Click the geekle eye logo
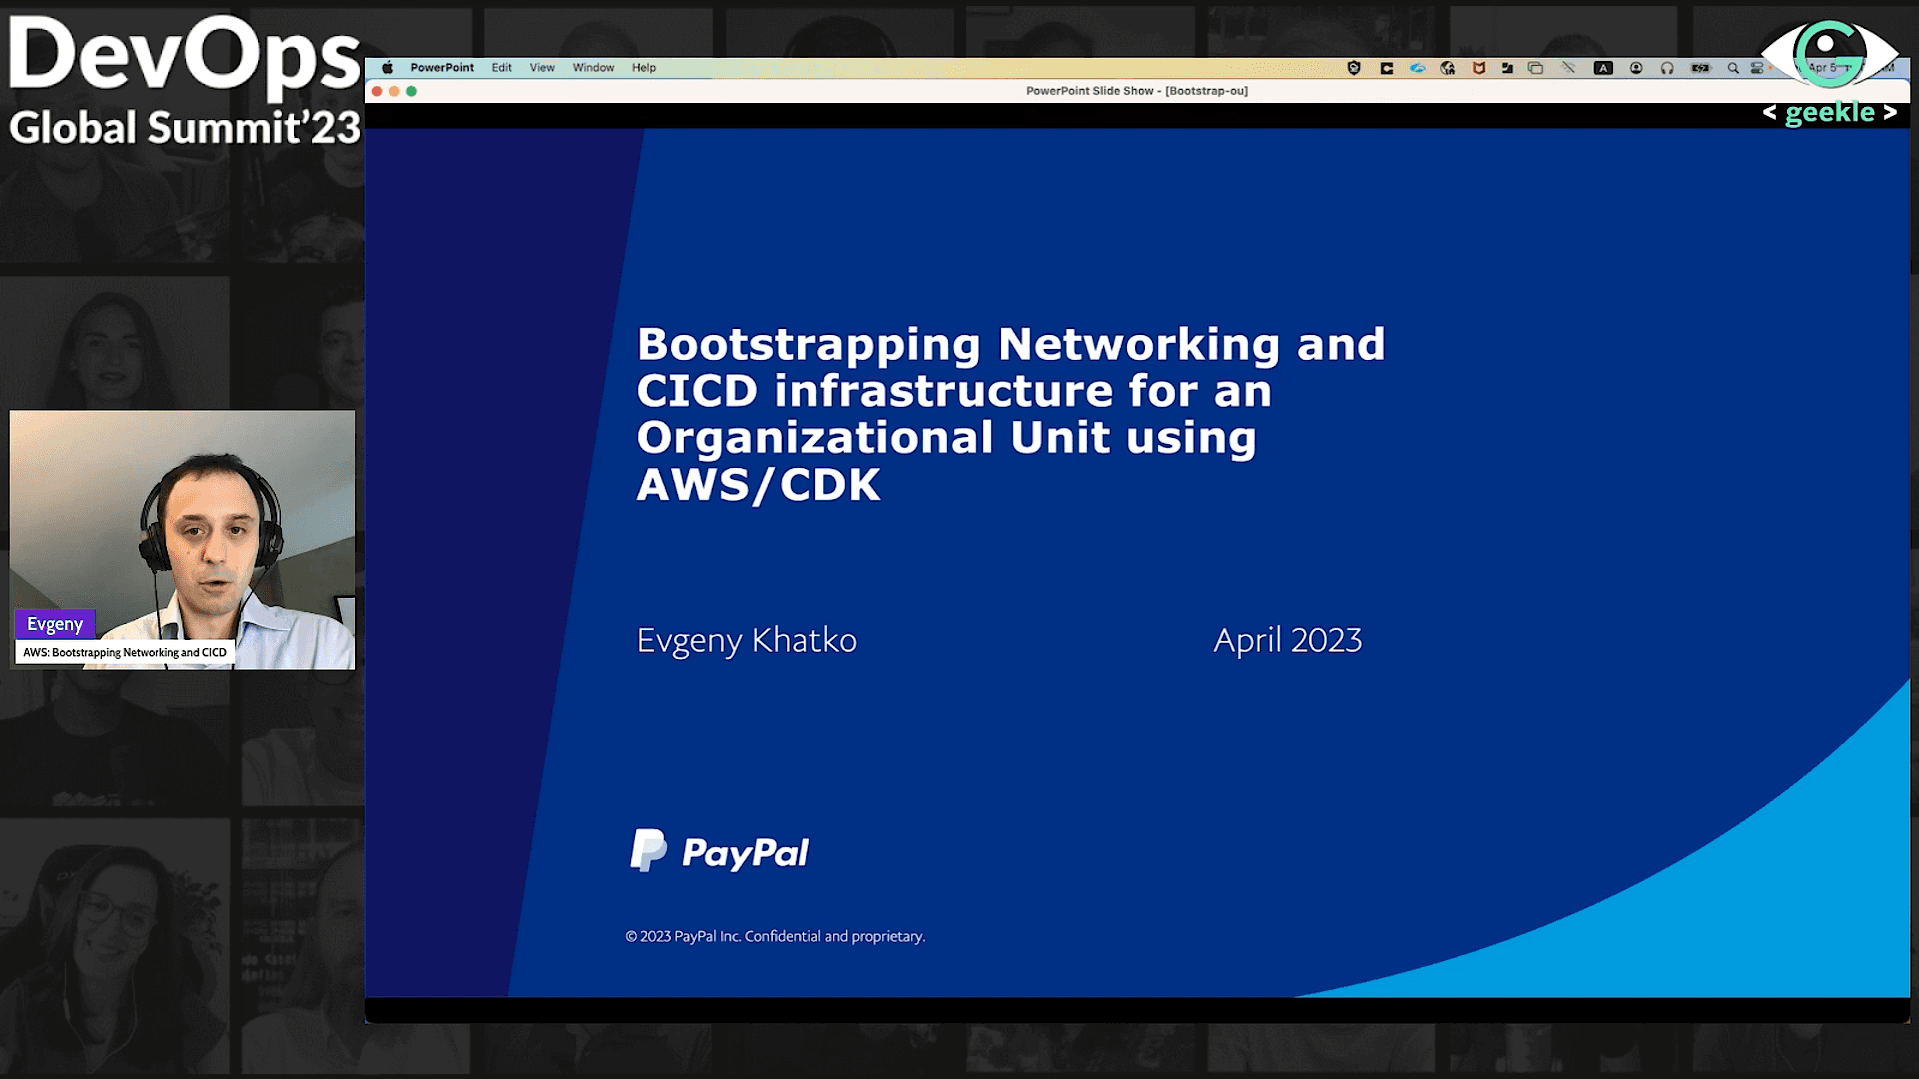 1829,53
